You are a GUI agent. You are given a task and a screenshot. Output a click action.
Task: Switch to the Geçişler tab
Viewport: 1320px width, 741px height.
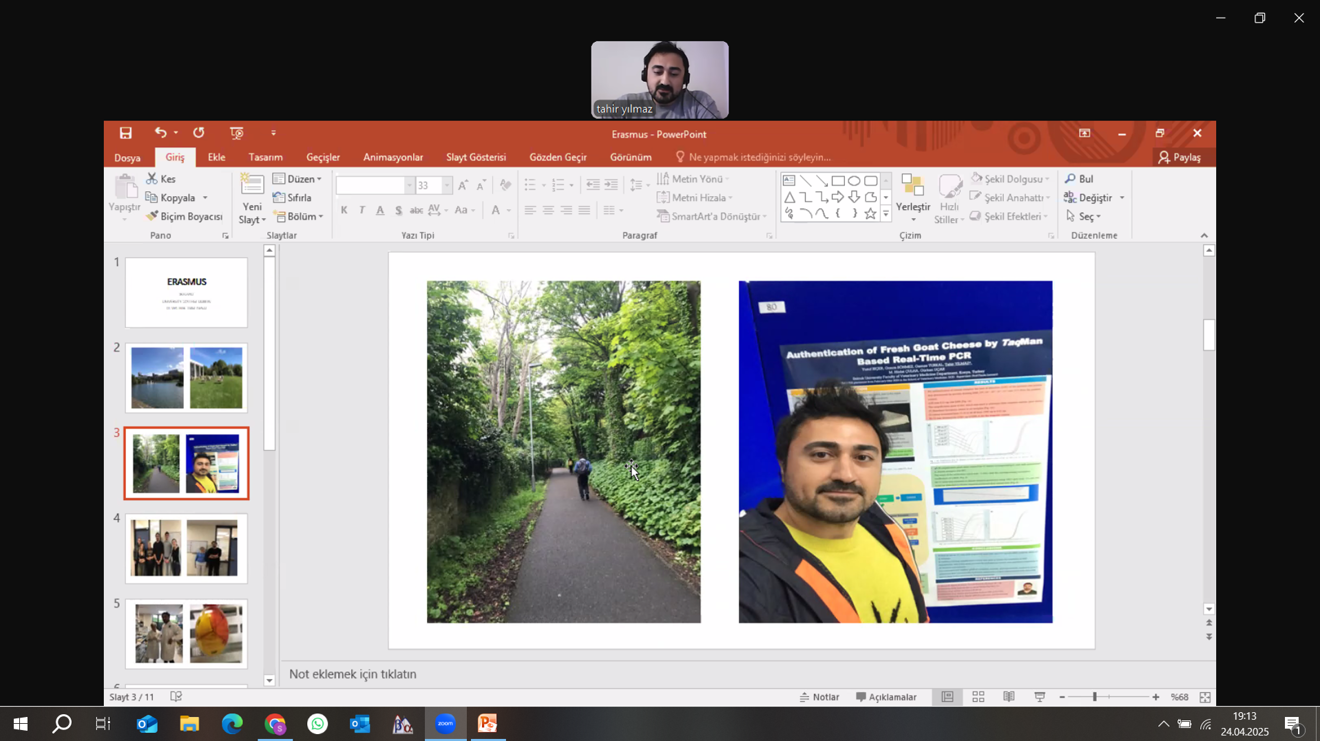click(323, 157)
